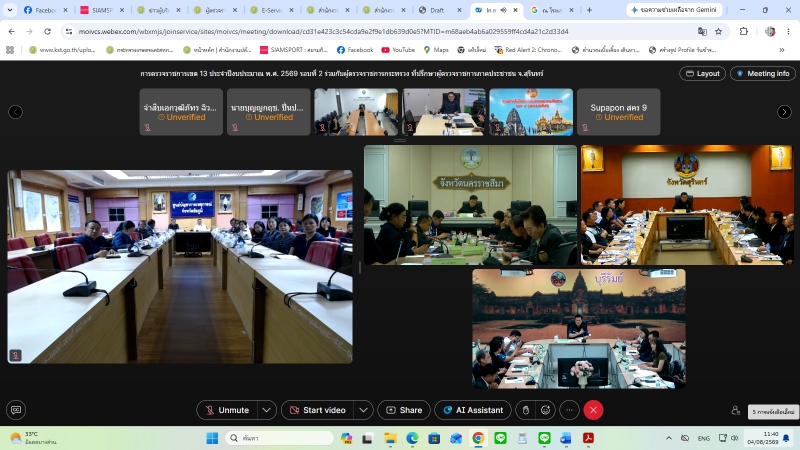Open the closed captions icon
This screenshot has width=800, height=450.
(16, 410)
